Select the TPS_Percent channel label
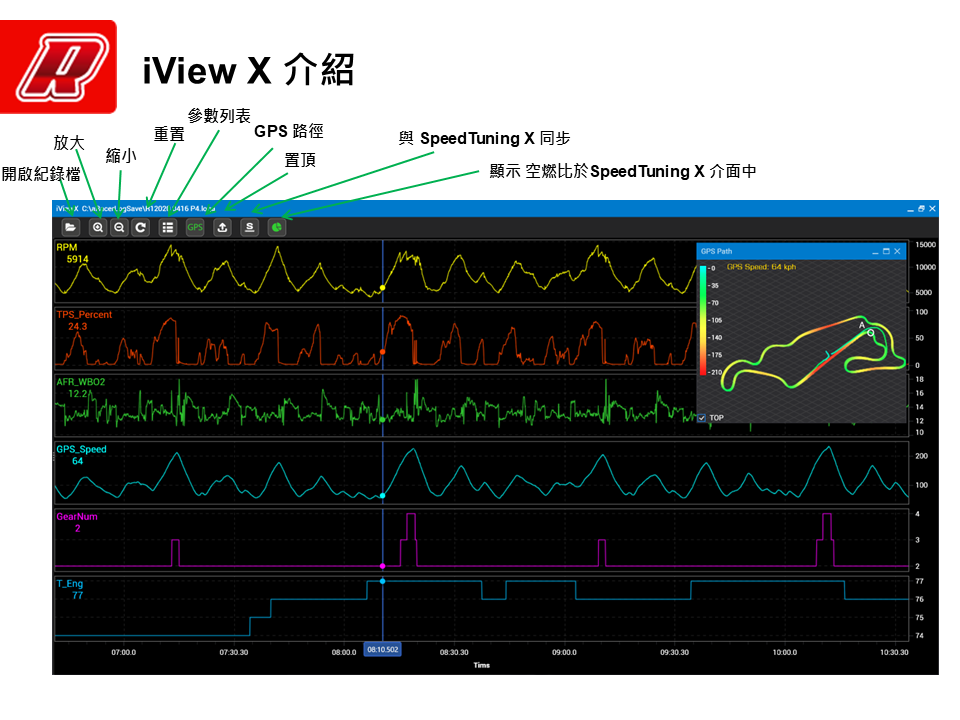The width and height of the screenshot is (960, 720). [84, 315]
